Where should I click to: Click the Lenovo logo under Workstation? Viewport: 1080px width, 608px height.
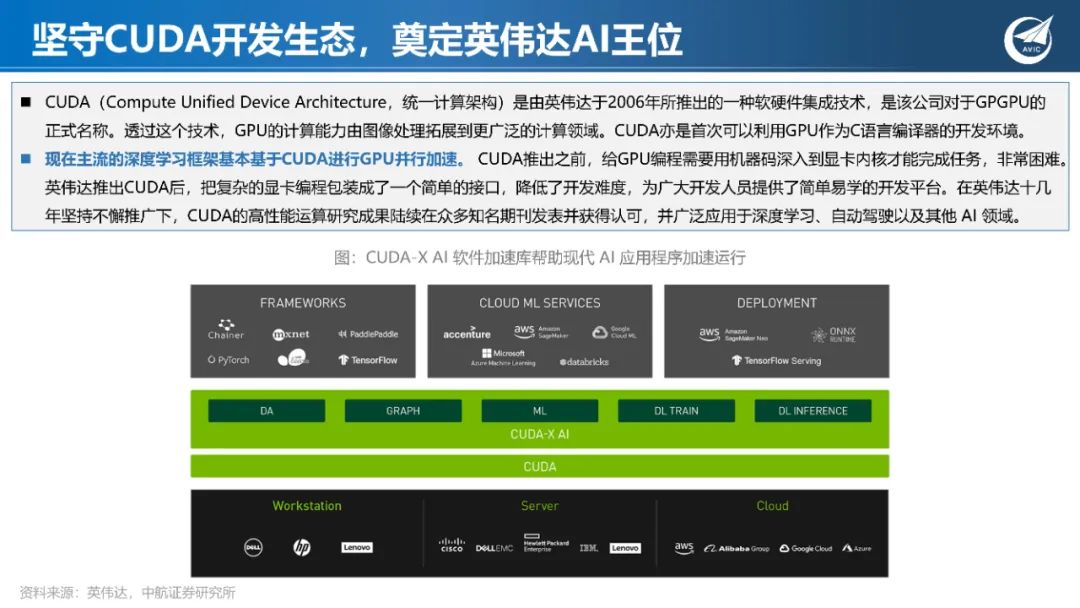[357, 547]
